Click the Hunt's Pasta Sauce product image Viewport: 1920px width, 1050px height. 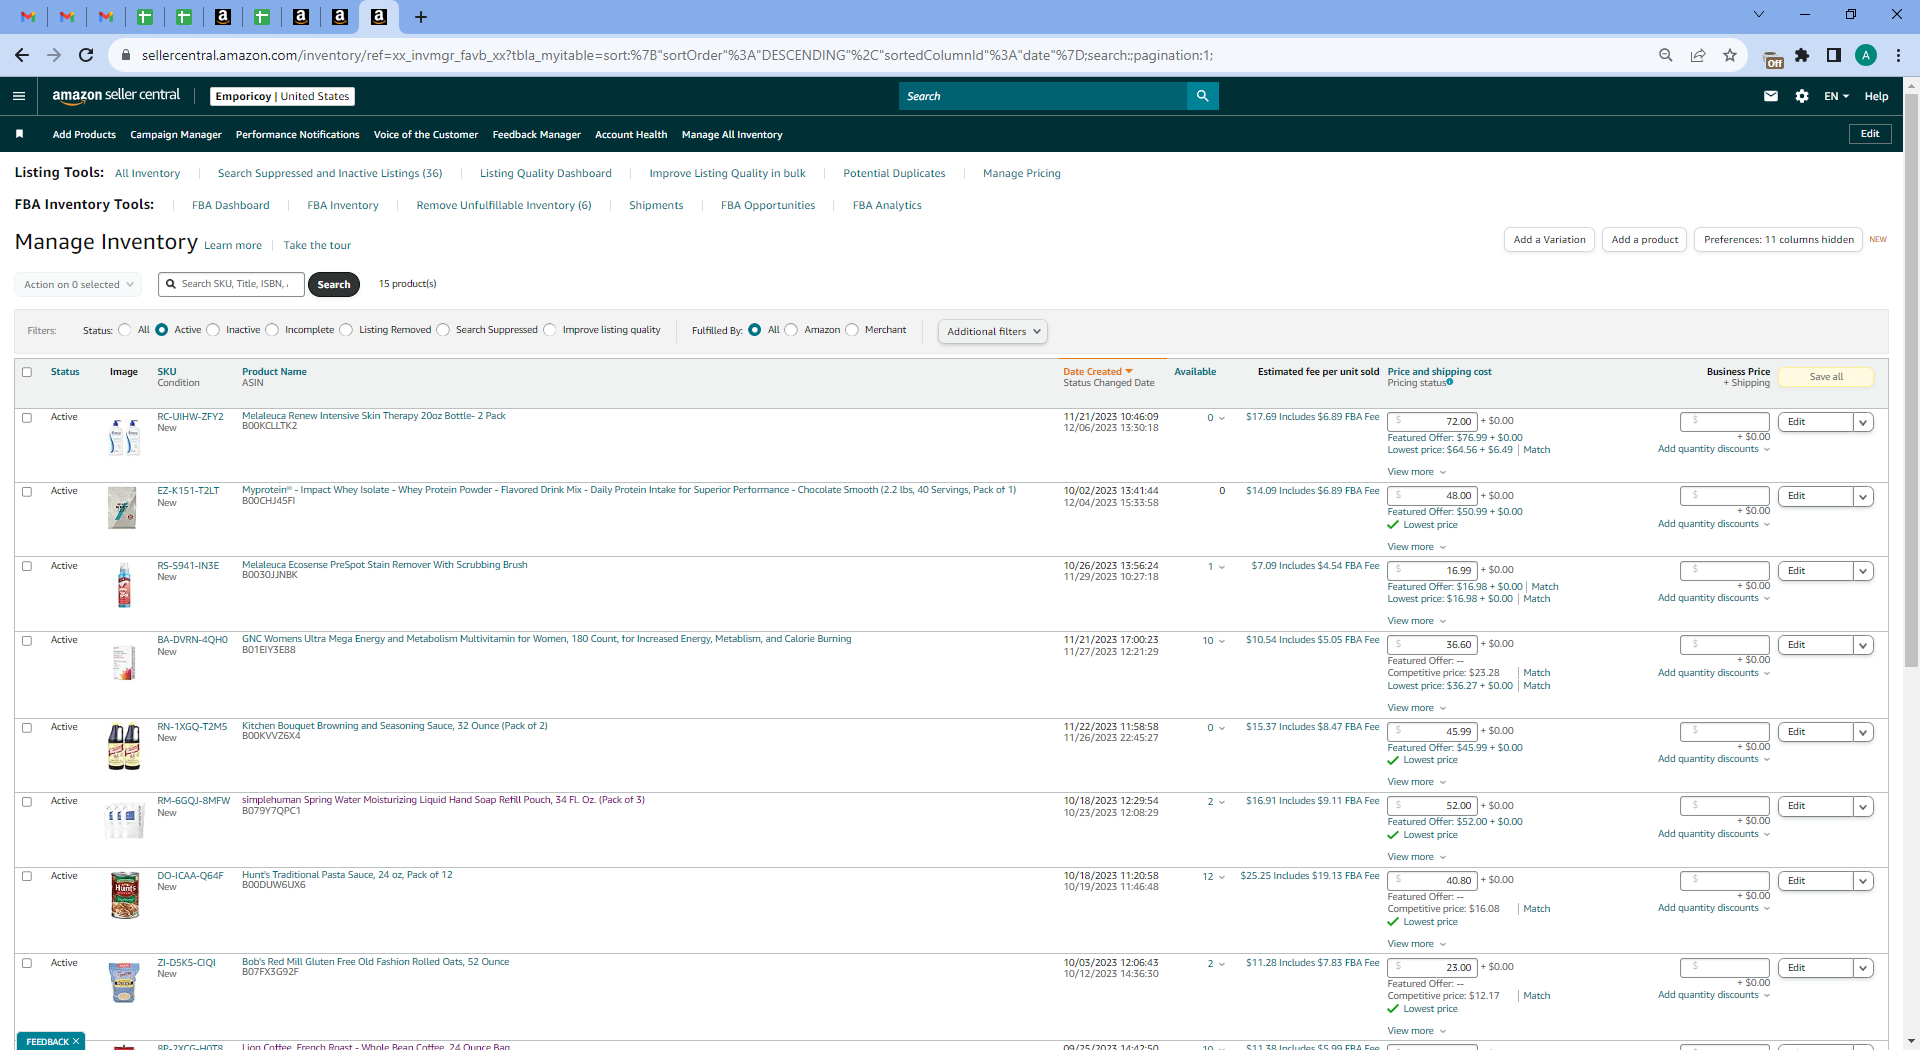124,895
